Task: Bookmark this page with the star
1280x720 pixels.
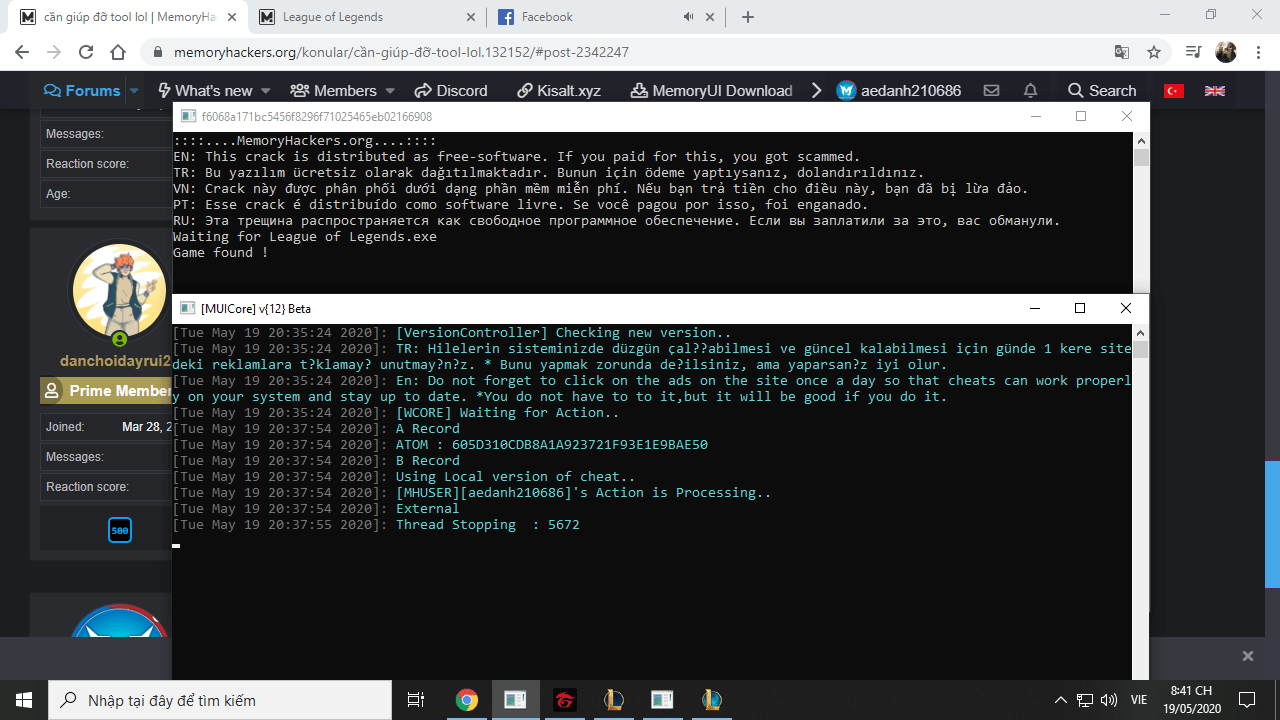Action: 1154,52
